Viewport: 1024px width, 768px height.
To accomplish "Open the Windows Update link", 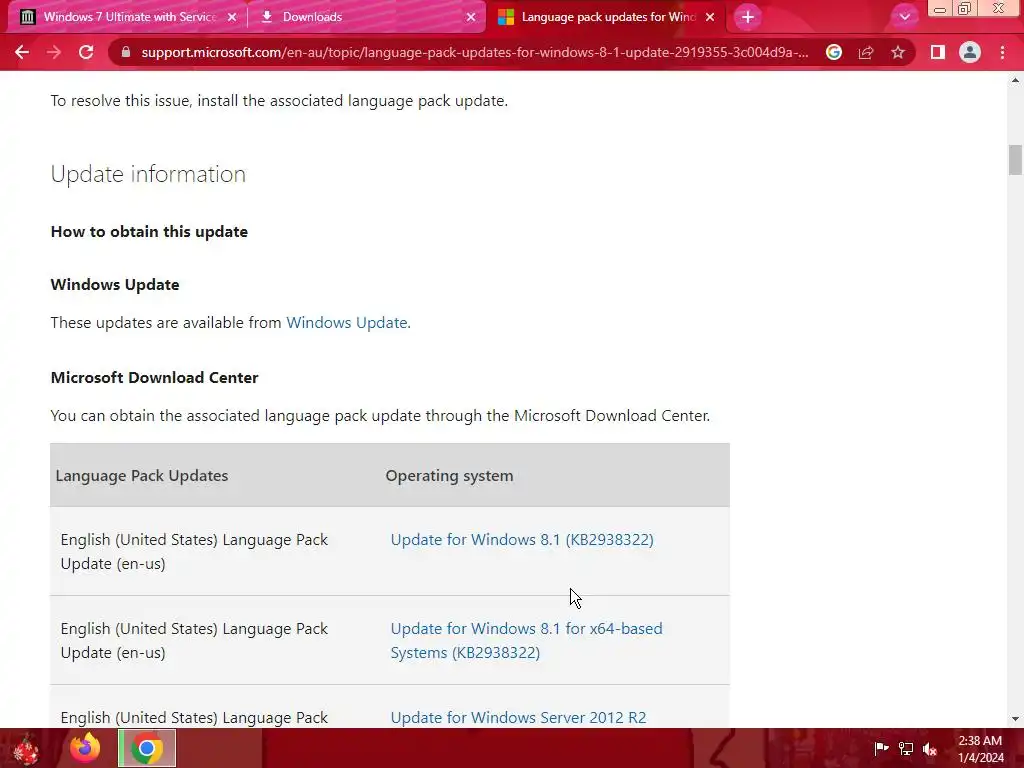I will [347, 323].
